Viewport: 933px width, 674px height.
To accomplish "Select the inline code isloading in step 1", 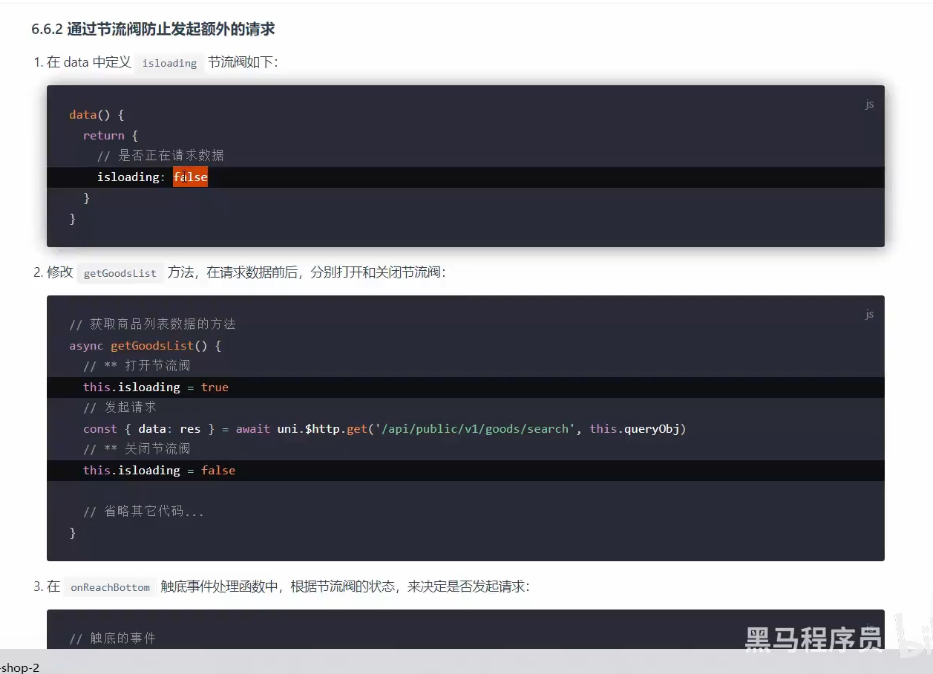I will [170, 63].
